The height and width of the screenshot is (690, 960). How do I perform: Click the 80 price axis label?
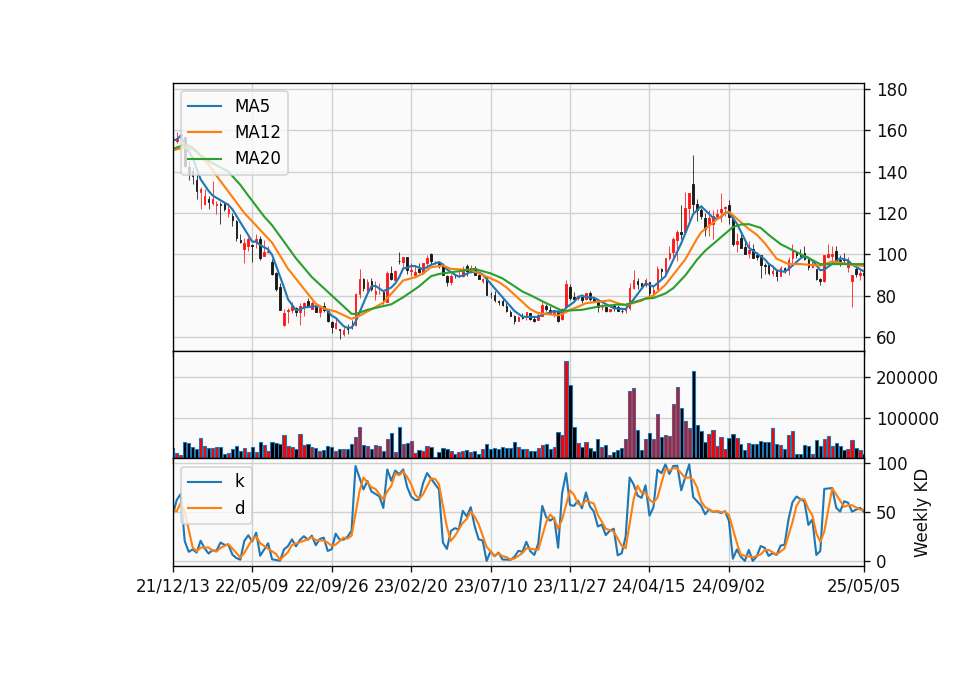coord(887,297)
